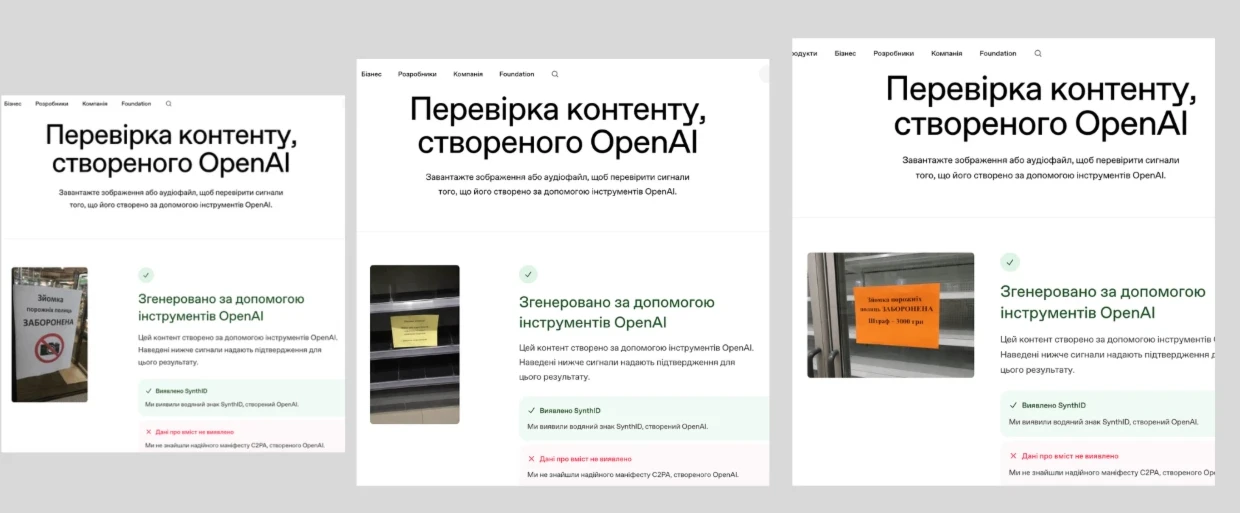Click search icon in camera-ban sign screenshot

point(168,104)
